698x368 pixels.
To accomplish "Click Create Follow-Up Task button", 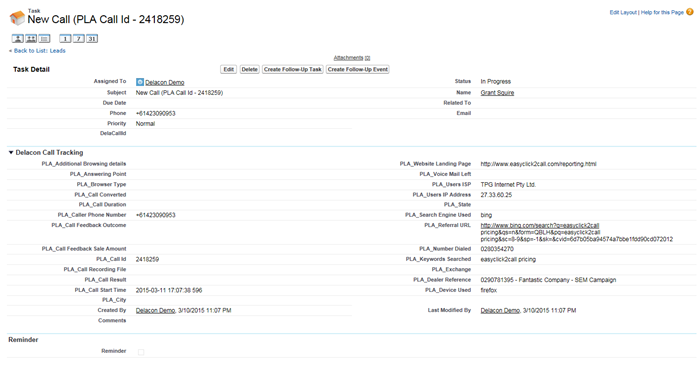I will pos(292,69).
